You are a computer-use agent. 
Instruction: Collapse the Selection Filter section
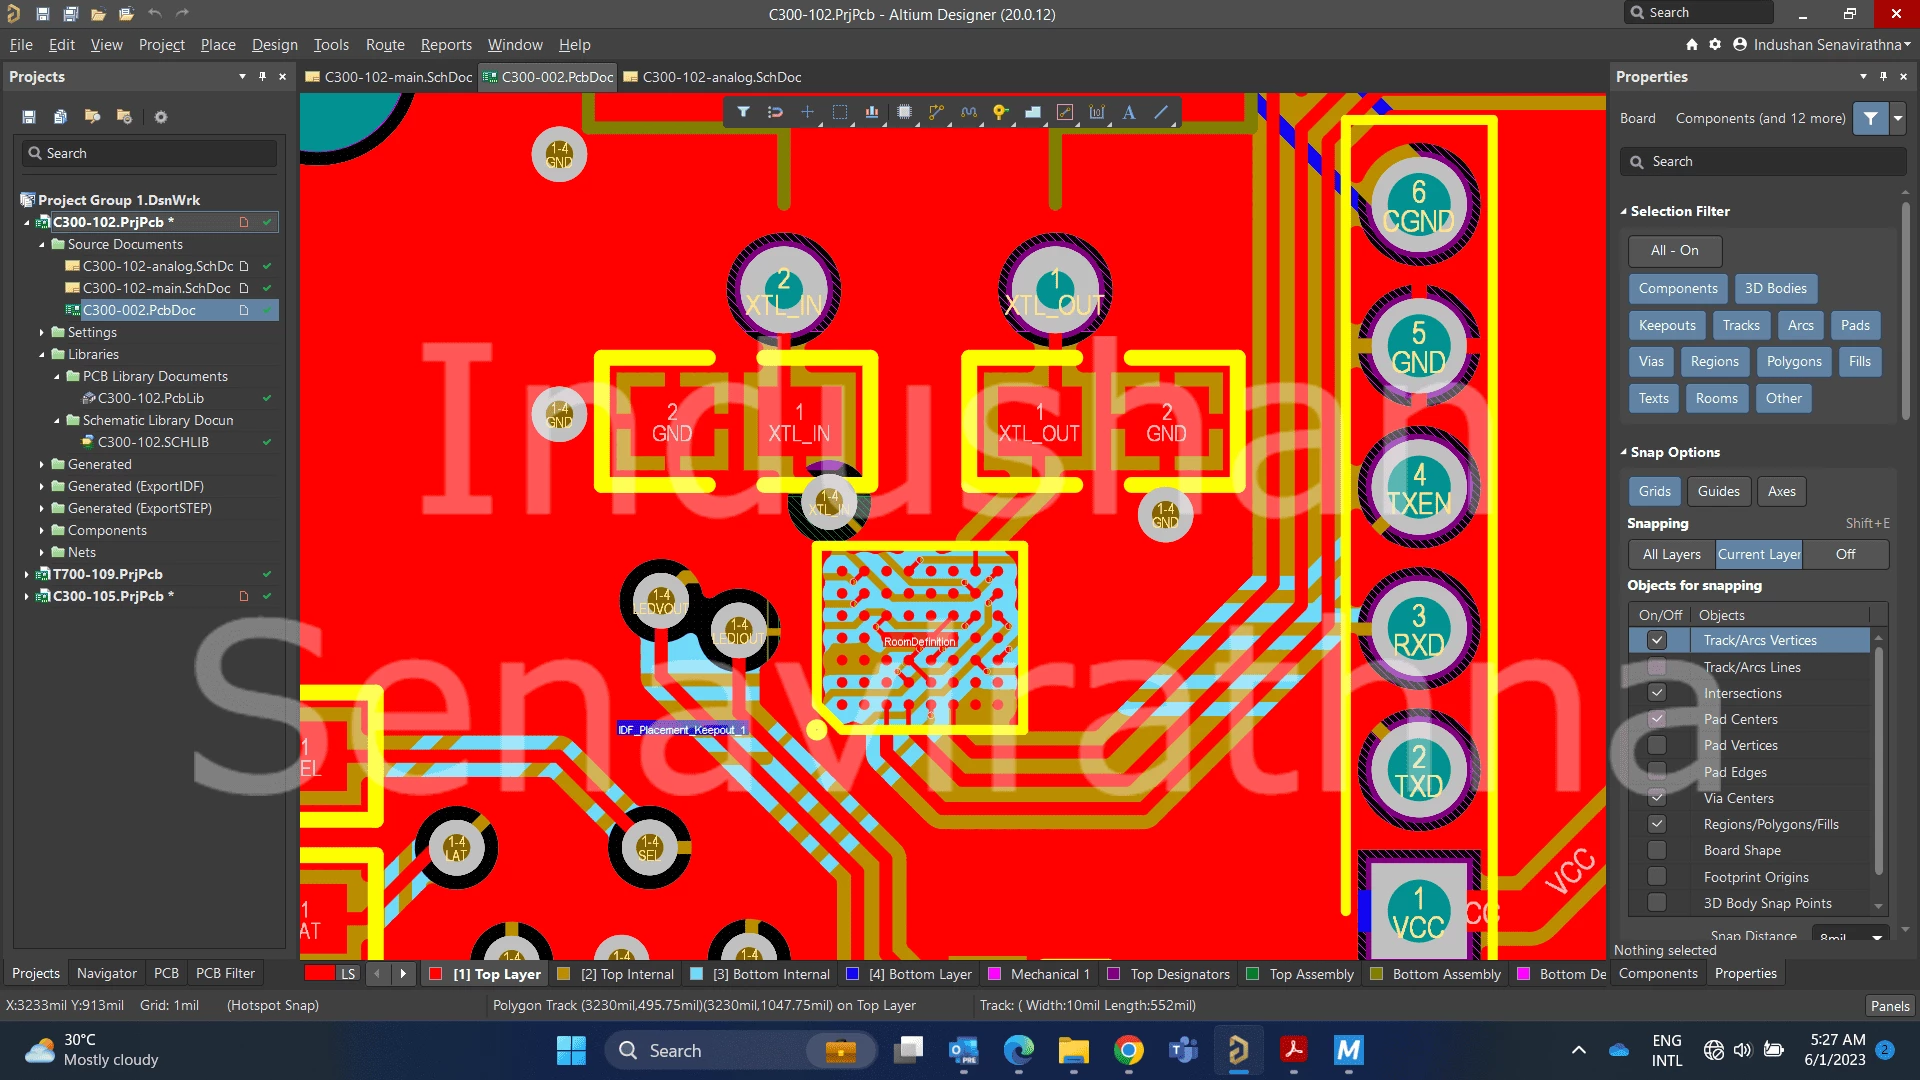click(1624, 211)
